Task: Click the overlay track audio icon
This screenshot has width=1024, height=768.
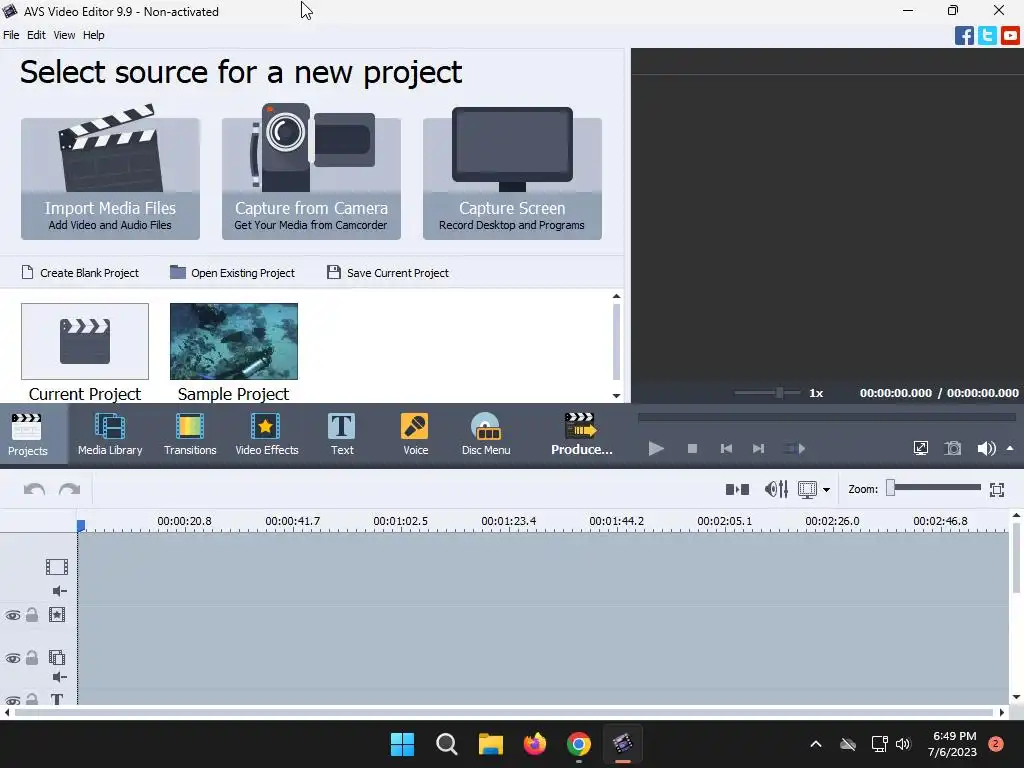Action: click(x=59, y=677)
